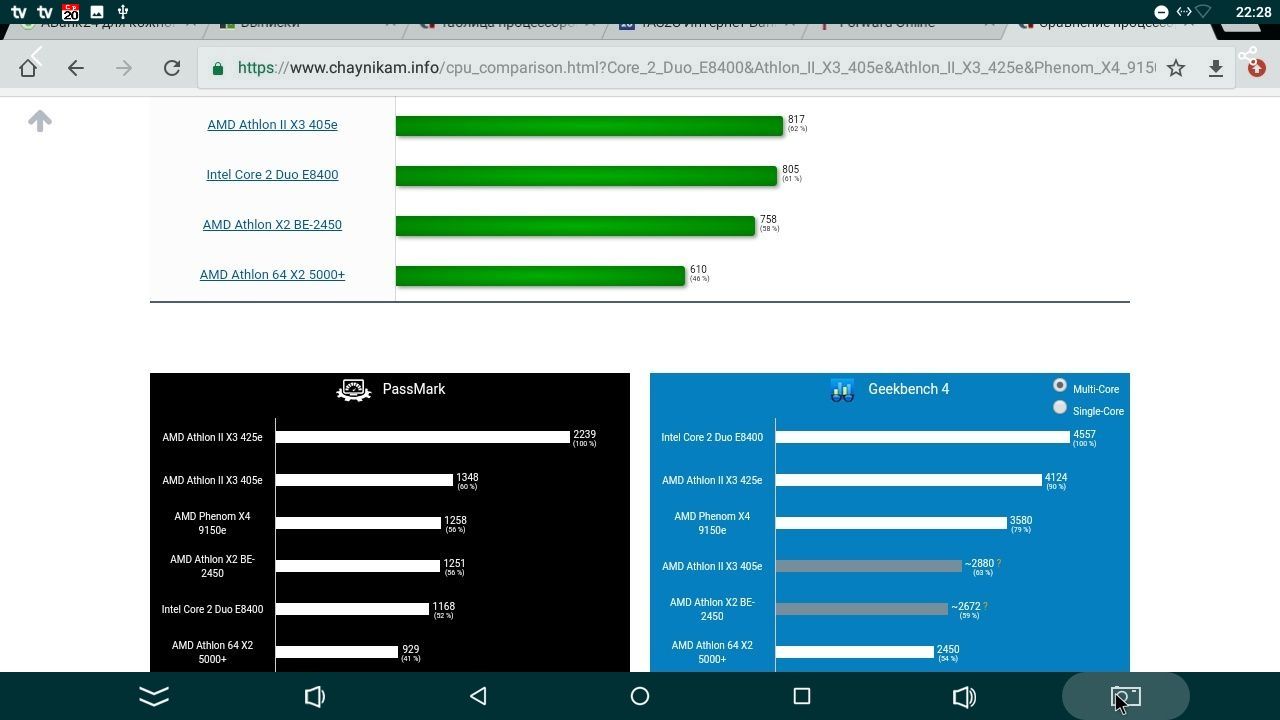1280x720 pixels.
Task: Open the AMD Athlon 64 X2 5000+ link
Action: click(x=272, y=274)
